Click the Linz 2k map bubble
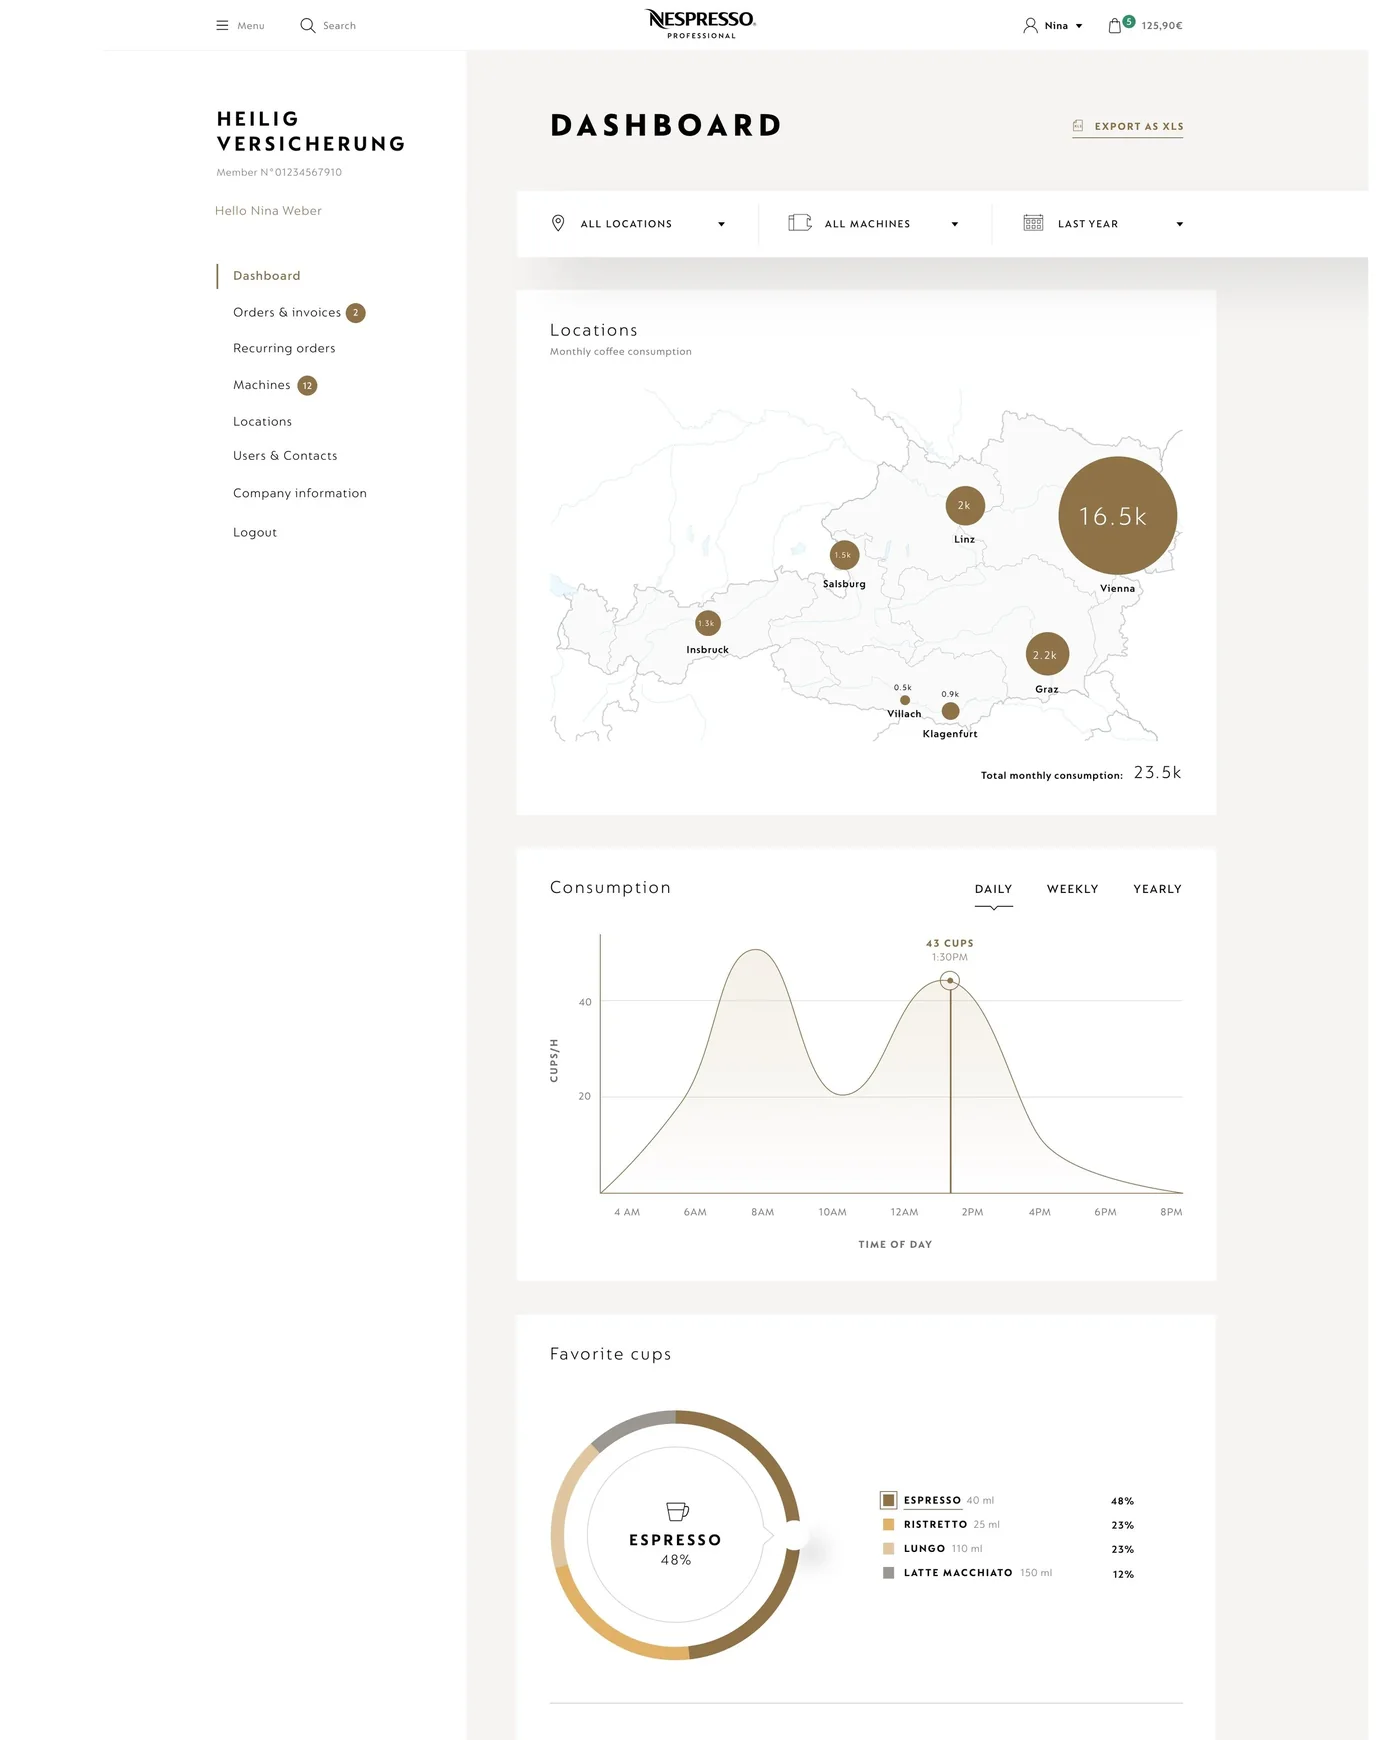 (965, 505)
